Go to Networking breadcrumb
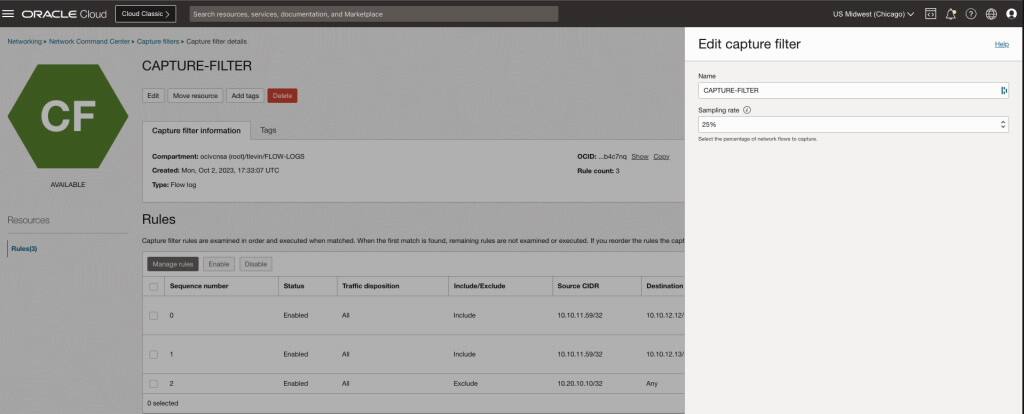This screenshot has width=1024, height=414. [24, 42]
